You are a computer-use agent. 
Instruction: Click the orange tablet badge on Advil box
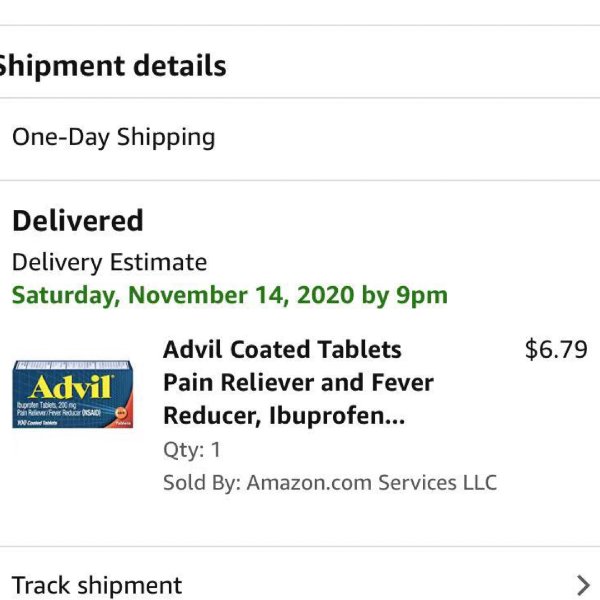click(121, 412)
